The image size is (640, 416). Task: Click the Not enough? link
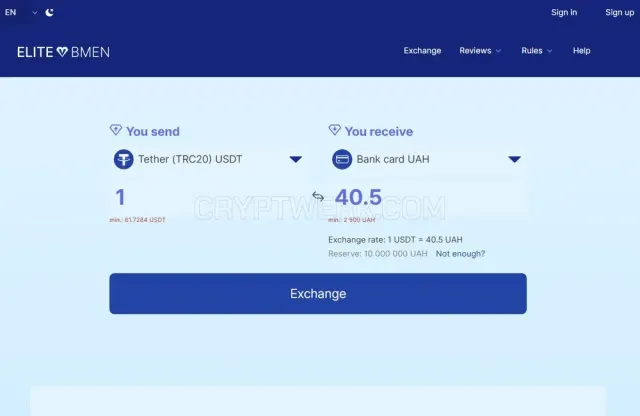tap(460, 254)
